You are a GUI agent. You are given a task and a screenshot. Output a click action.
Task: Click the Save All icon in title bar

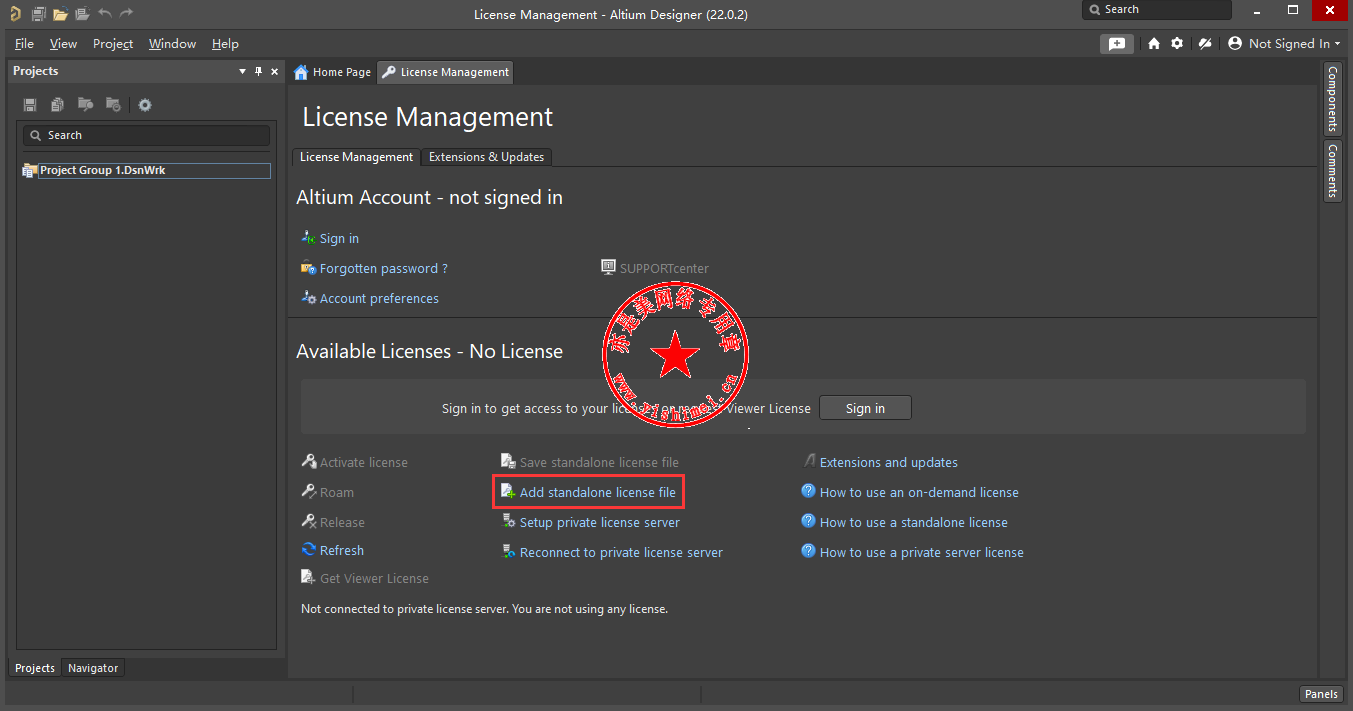38,14
